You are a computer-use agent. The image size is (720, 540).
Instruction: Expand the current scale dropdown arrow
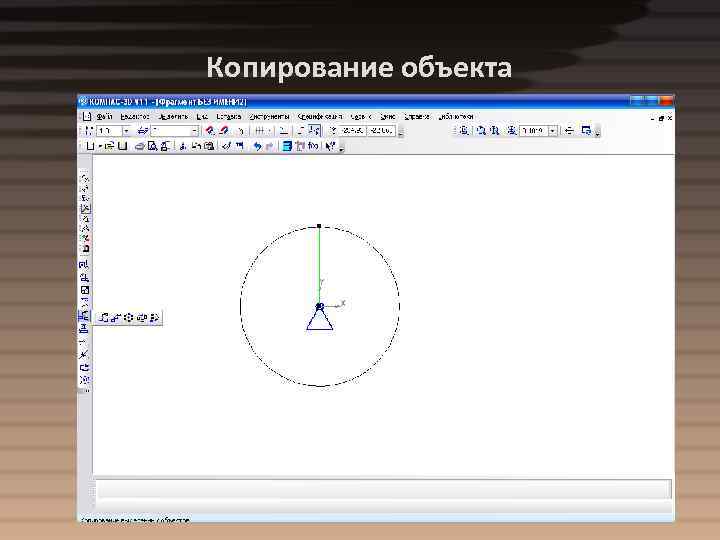[126, 131]
